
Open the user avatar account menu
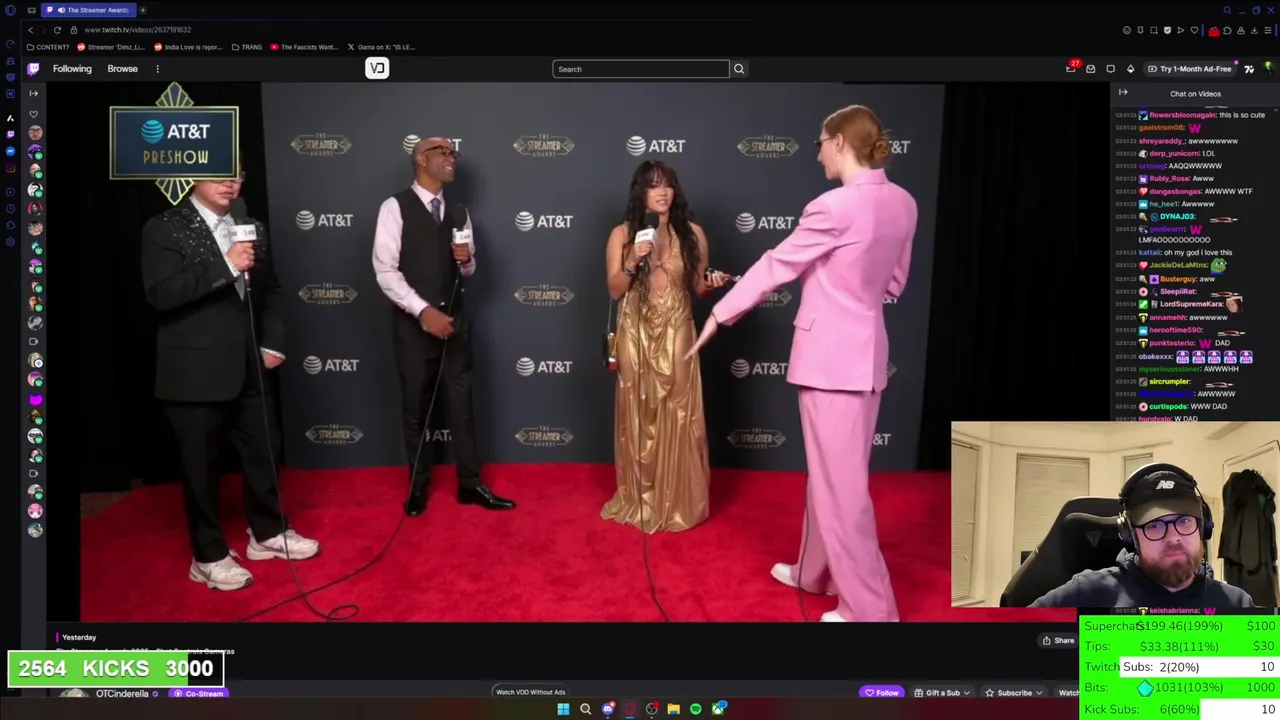pos(1268,69)
